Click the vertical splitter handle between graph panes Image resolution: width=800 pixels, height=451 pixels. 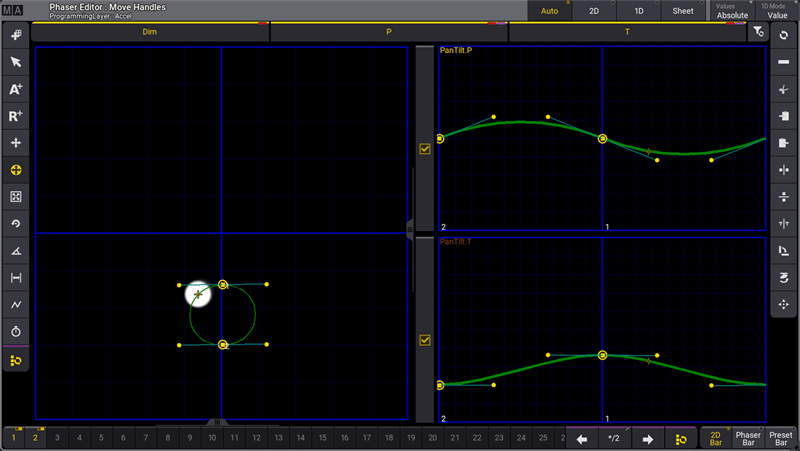[x=410, y=228]
